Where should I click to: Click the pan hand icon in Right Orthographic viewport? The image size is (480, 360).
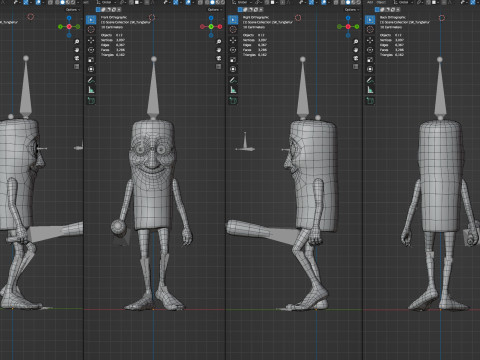[356, 50]
